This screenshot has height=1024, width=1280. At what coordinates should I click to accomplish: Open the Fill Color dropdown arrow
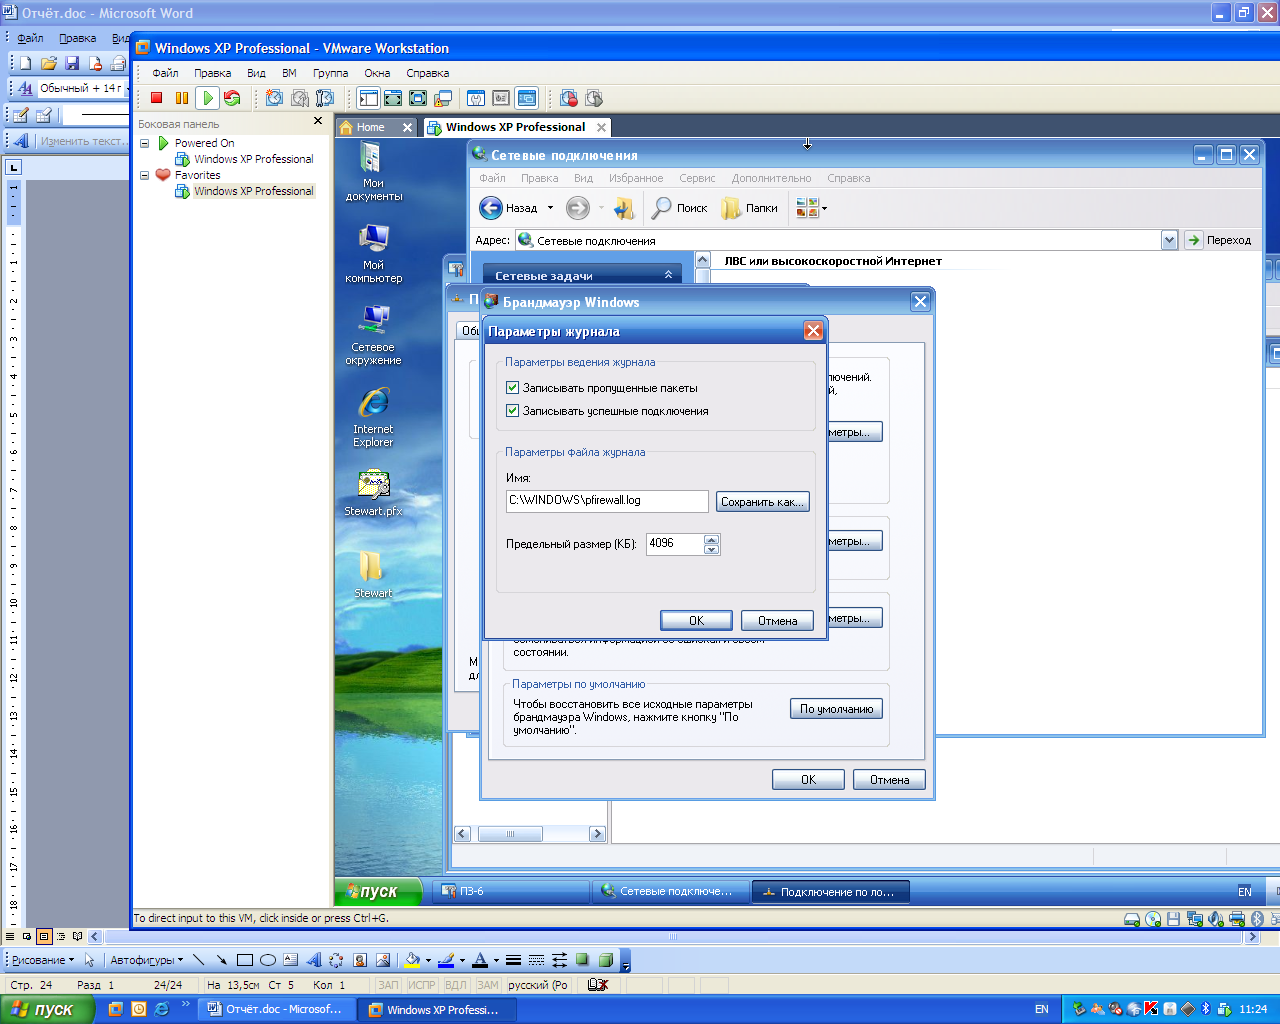tap(428, 960)
